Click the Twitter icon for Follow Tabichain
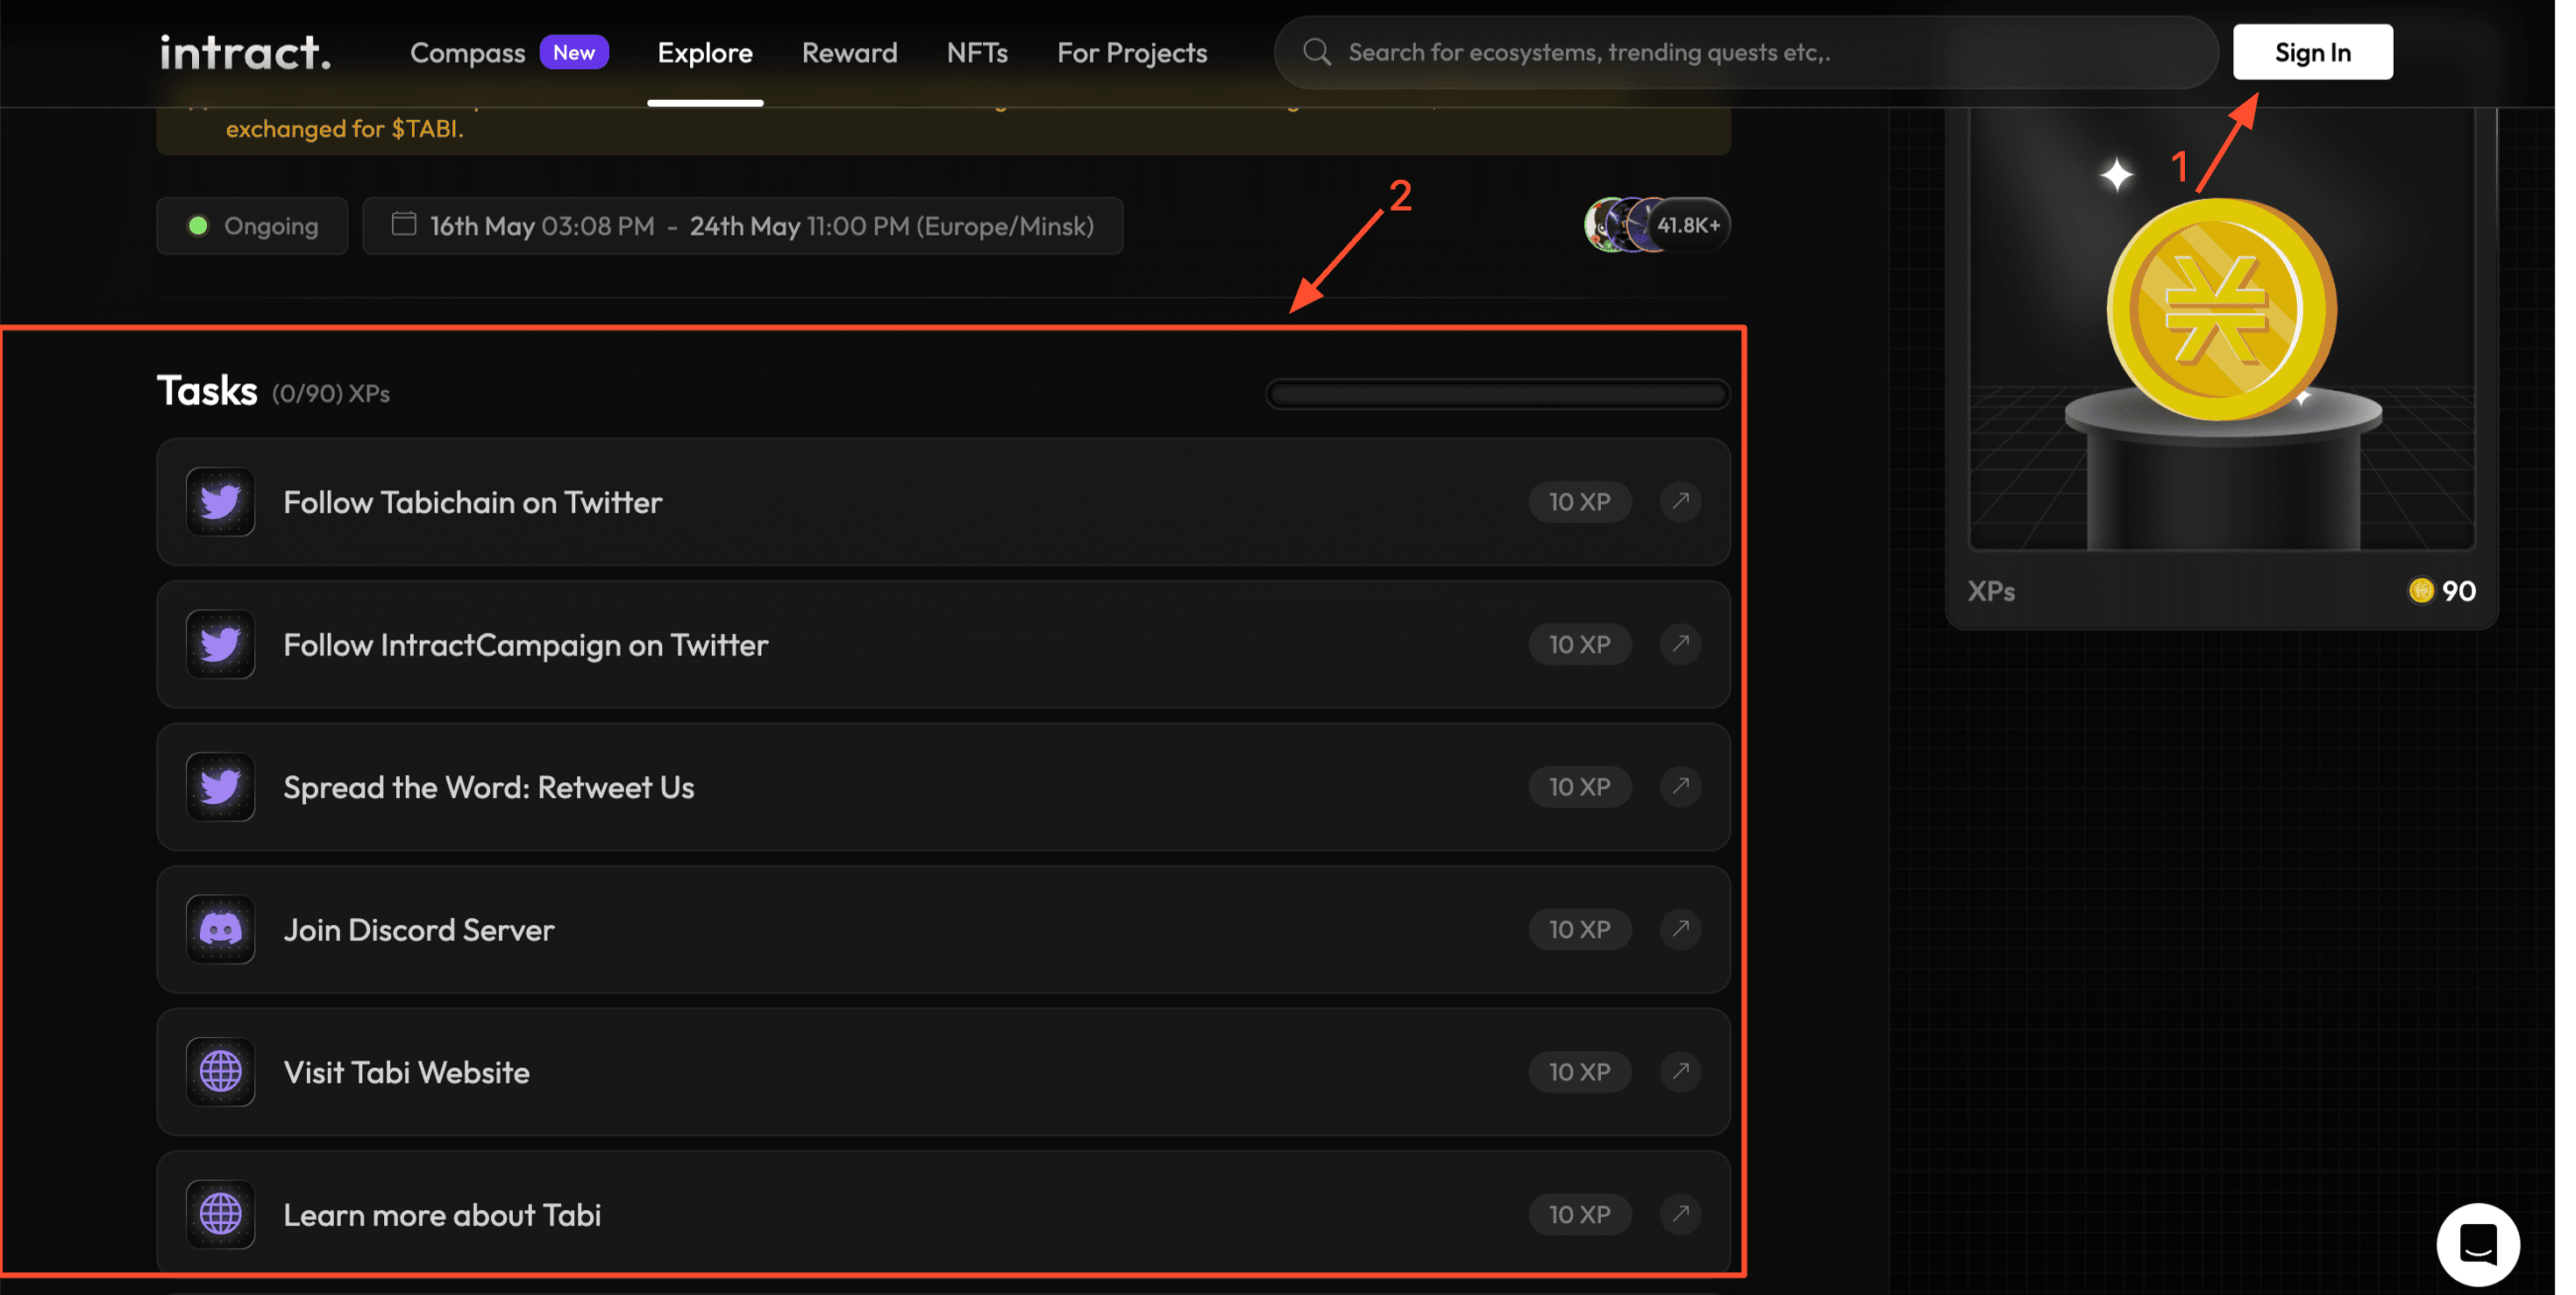2576x1295 pixels. click(220, 502)
